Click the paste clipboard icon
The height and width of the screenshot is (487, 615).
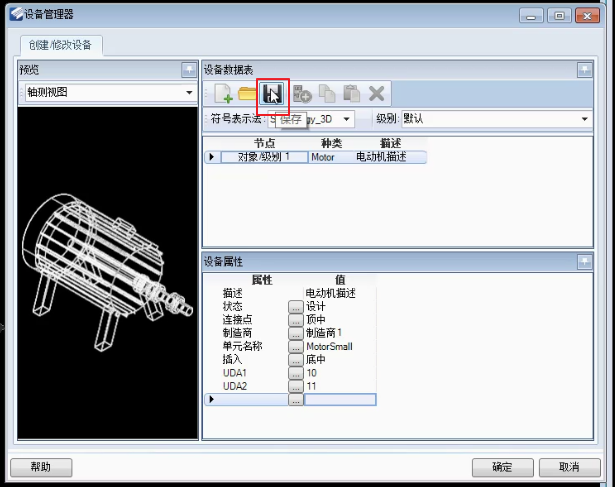point(351,94)
